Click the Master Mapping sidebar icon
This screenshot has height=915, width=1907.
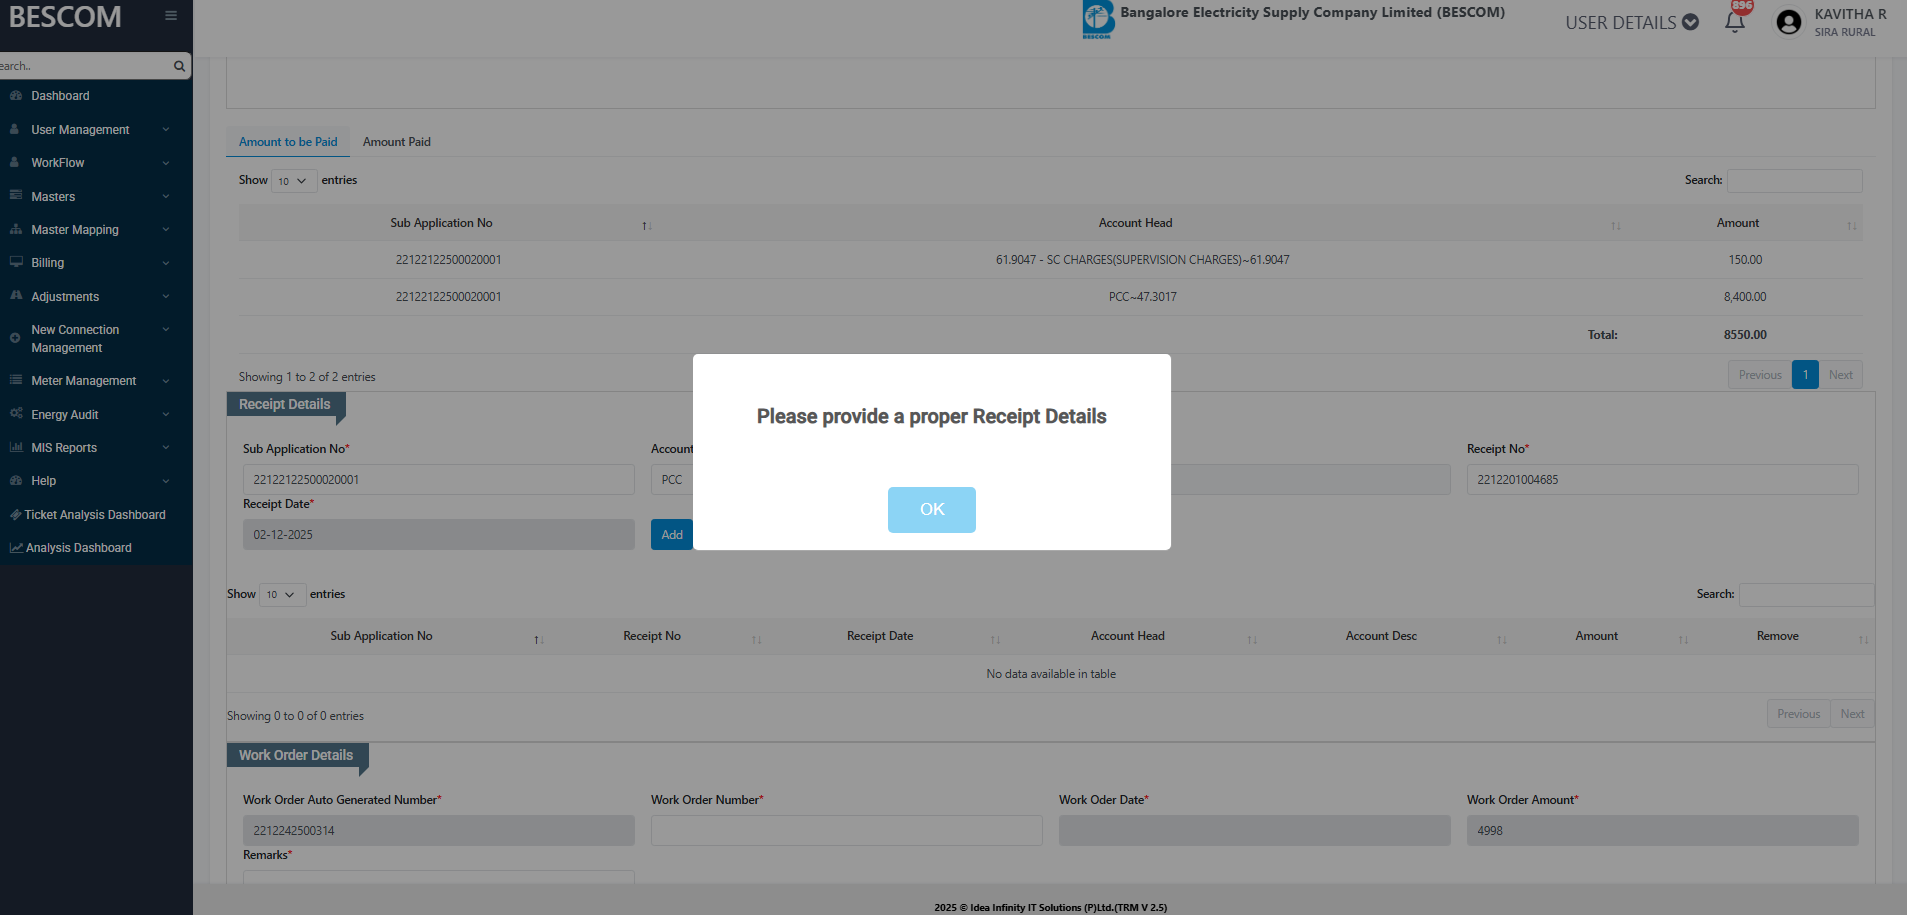(x=16, y=229)
